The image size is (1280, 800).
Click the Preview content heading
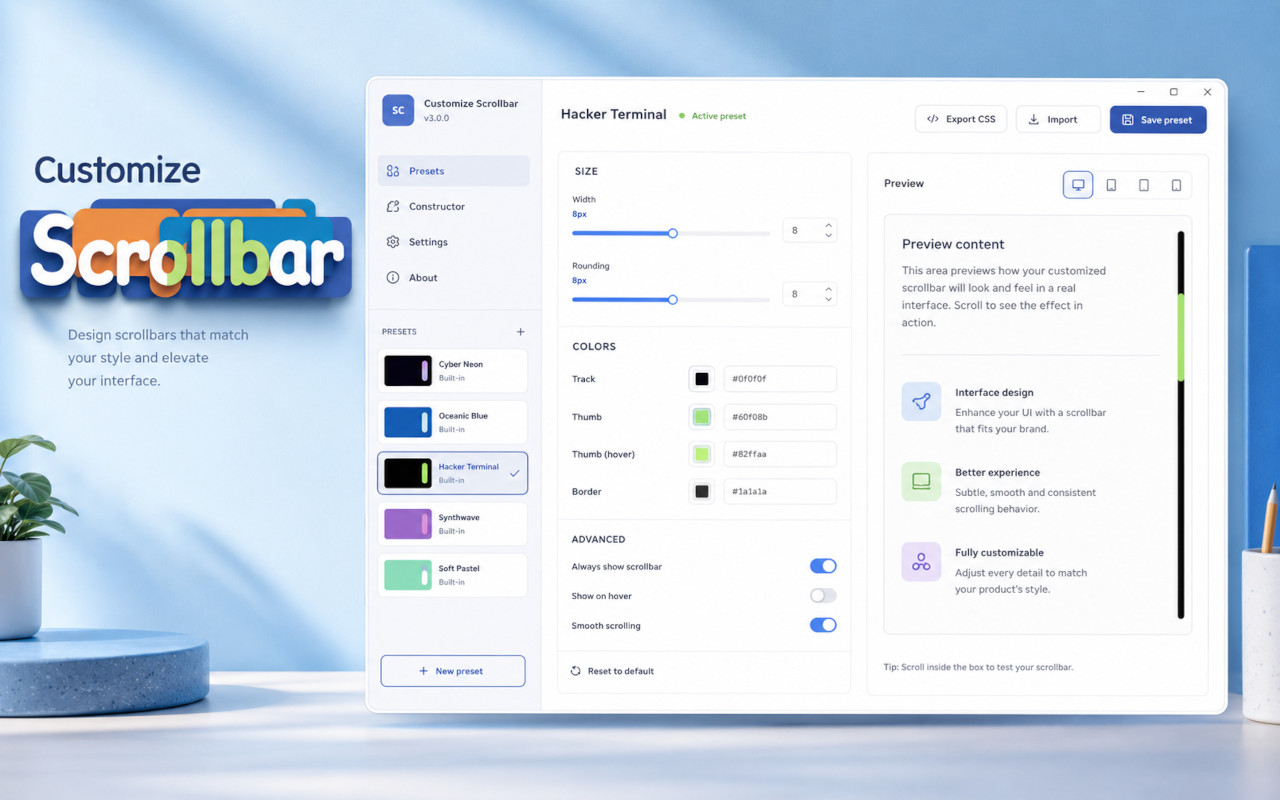tap(953, 244)
